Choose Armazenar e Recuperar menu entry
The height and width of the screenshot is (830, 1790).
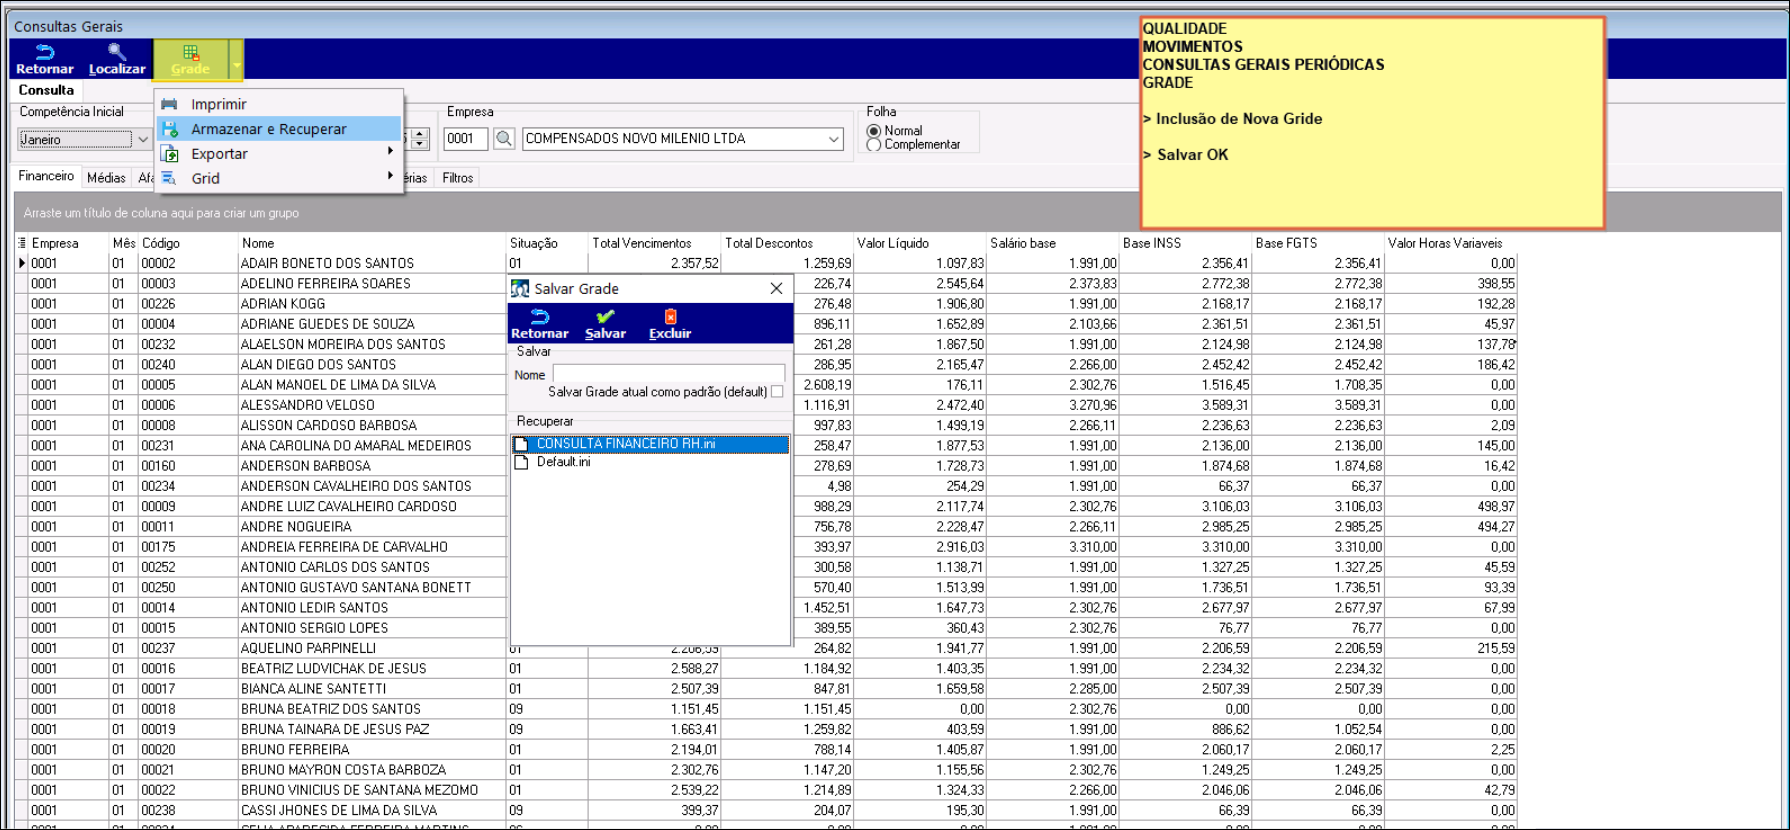click(x=268, y=129)
